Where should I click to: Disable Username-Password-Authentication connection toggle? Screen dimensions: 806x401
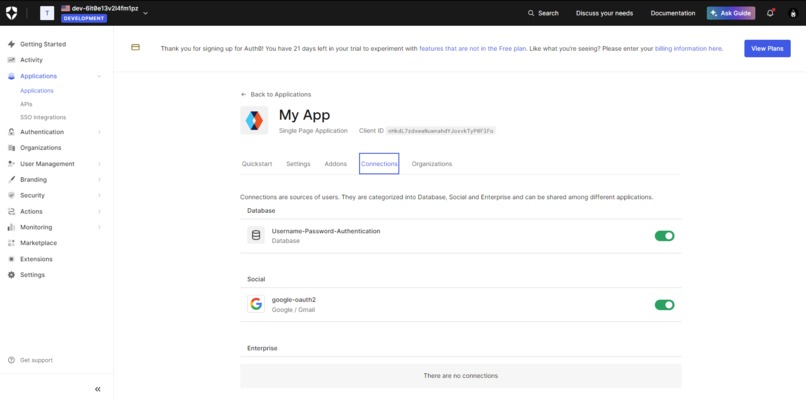click(x=664, y=236)
